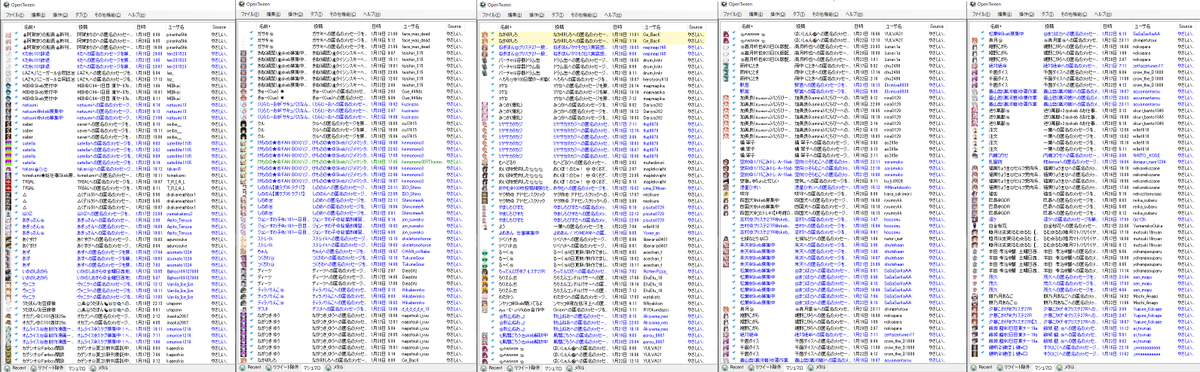Screen dimensions: 1200x372
Task: Open ファイル menu in the leftmost window
Action: (x=15, y=15)
